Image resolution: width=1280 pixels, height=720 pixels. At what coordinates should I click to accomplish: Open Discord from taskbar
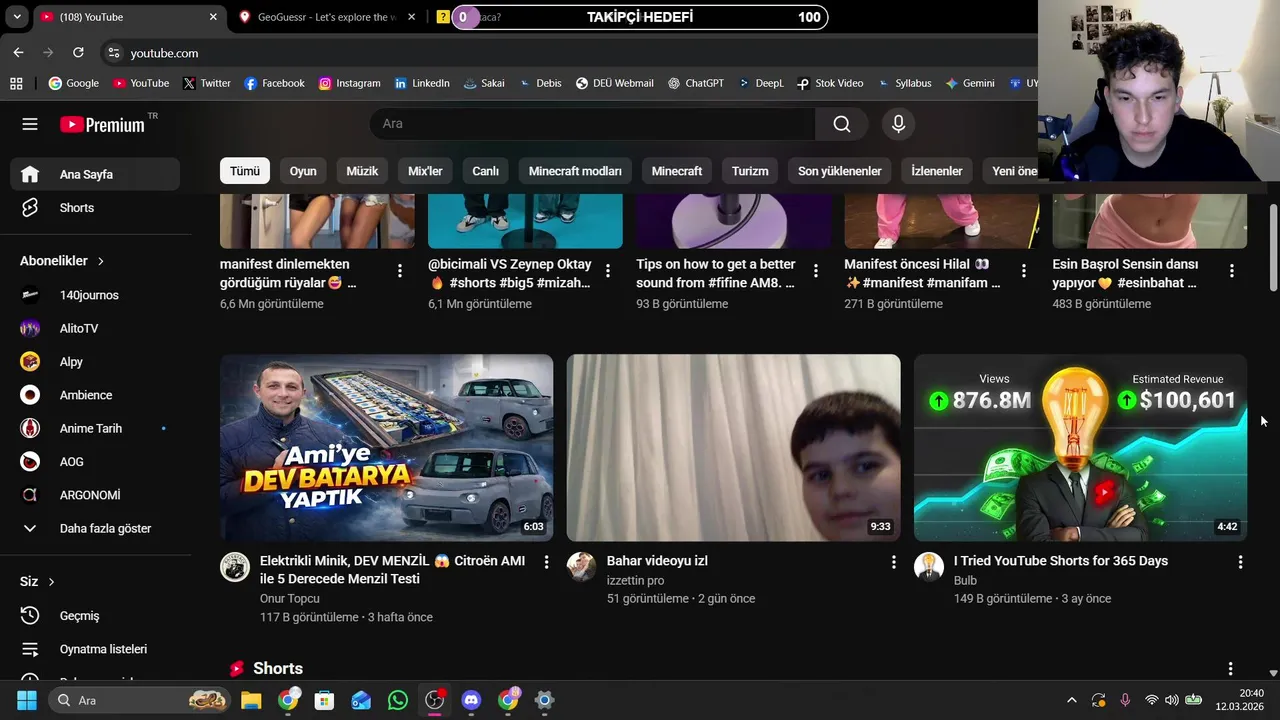click(471, 700)
